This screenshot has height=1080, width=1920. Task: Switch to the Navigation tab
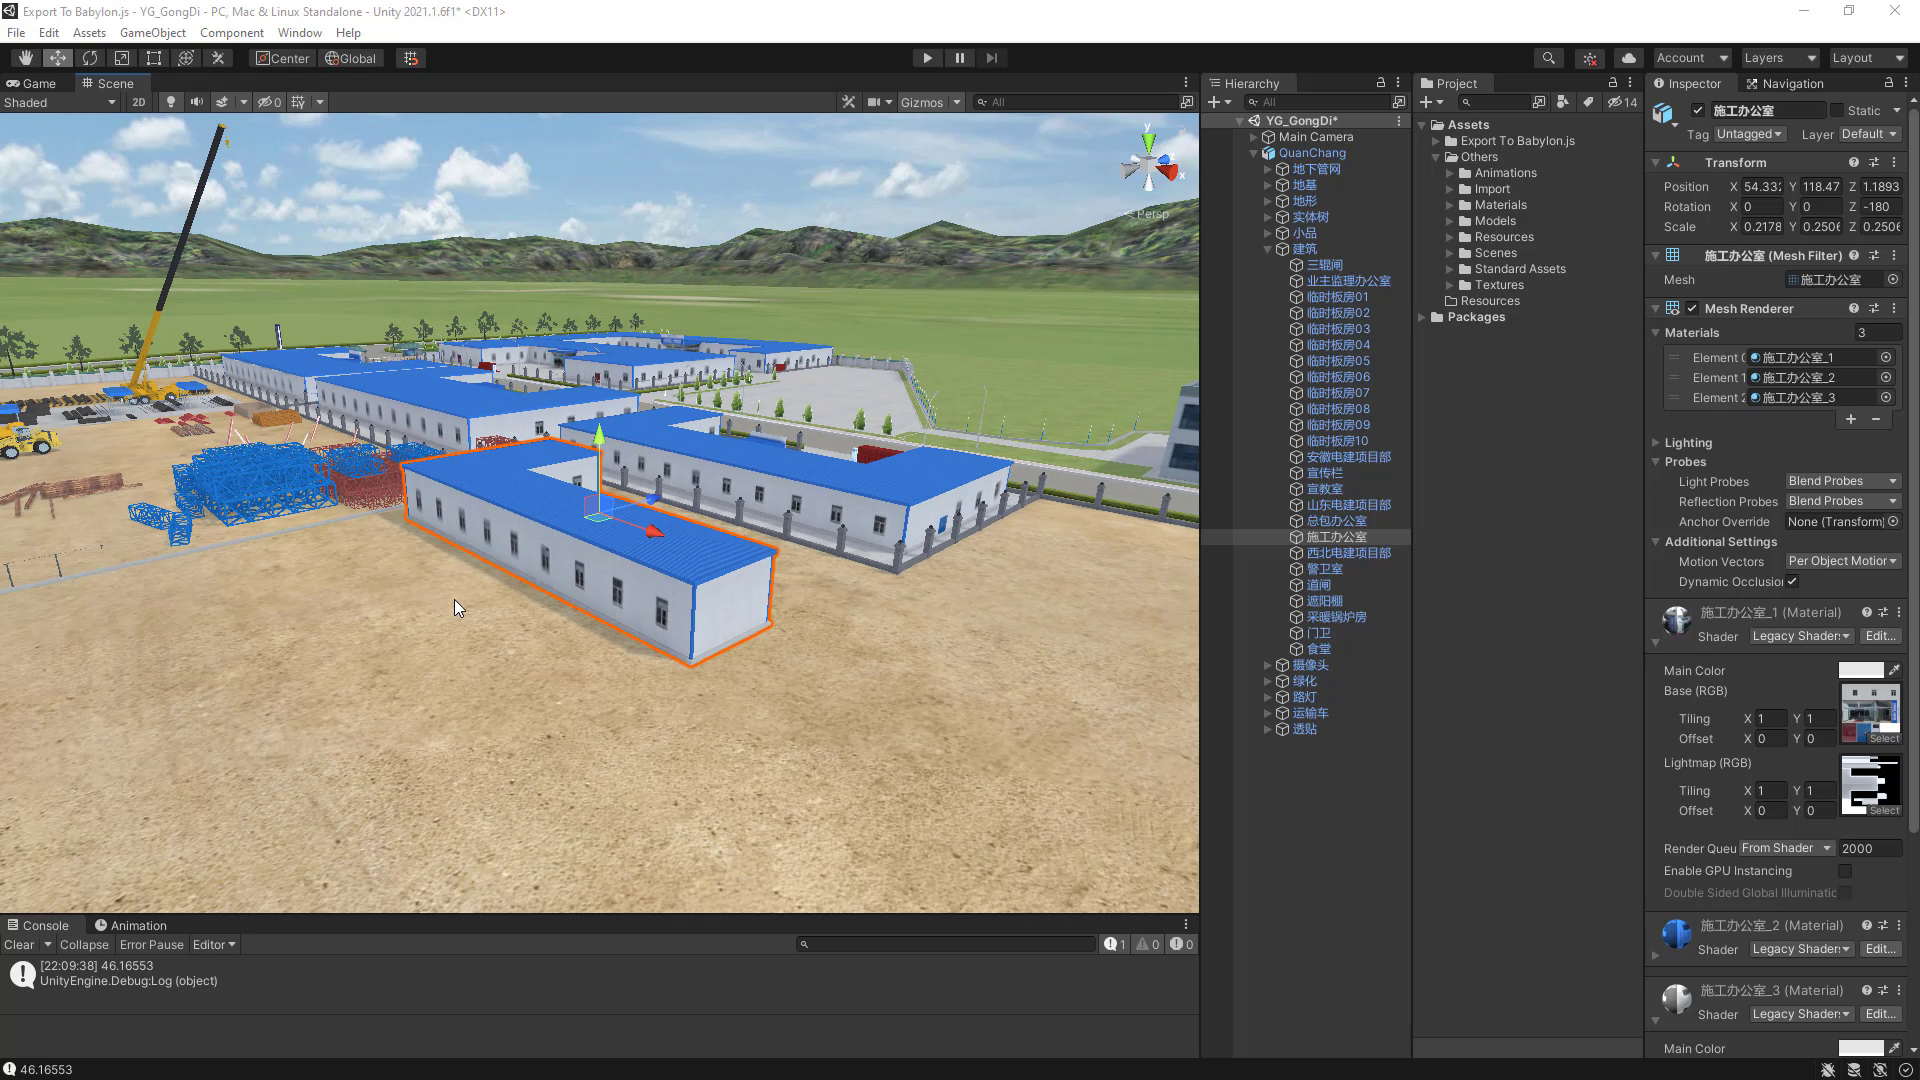coord(1785,84)
